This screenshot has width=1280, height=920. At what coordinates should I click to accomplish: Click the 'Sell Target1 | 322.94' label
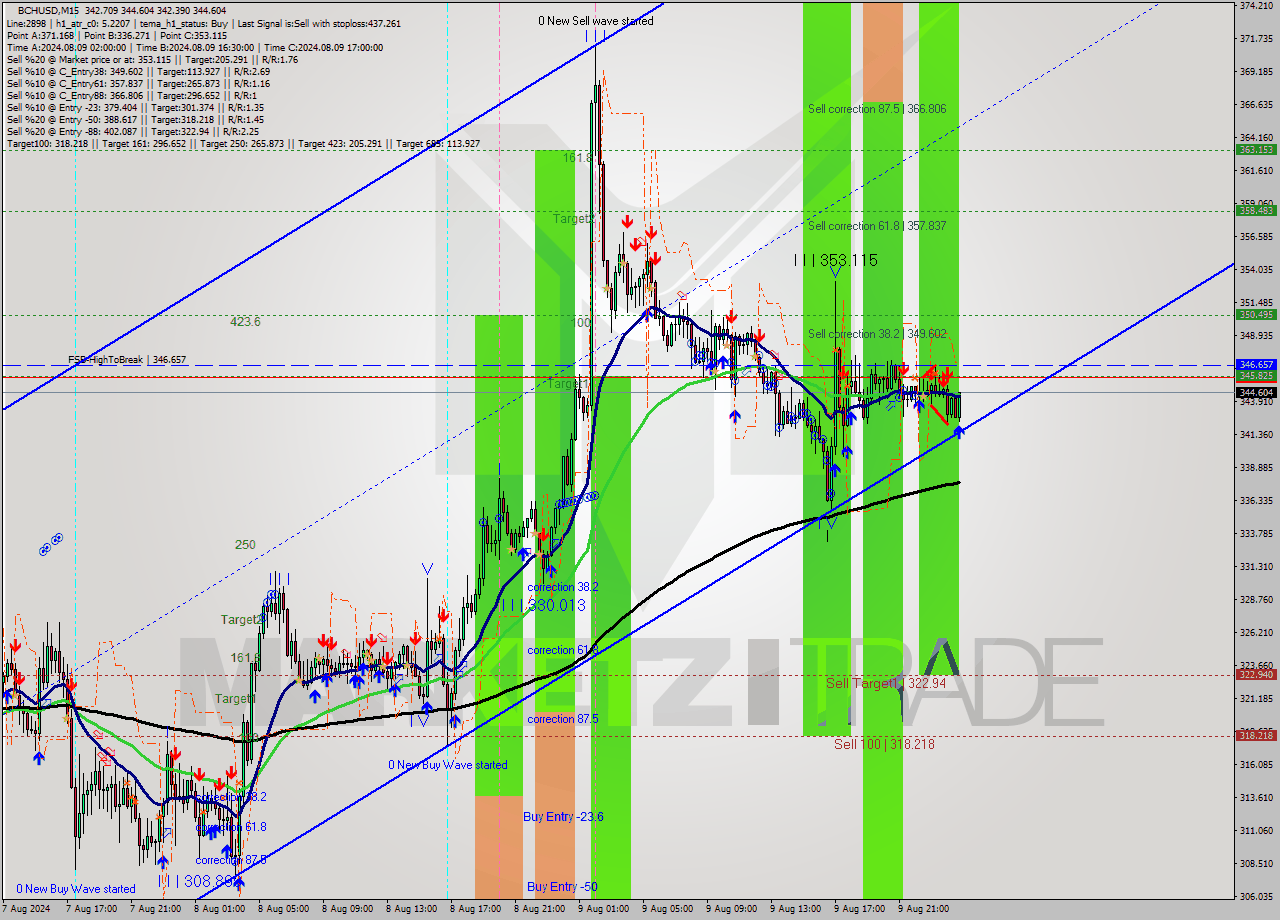(x=886, y=683)
